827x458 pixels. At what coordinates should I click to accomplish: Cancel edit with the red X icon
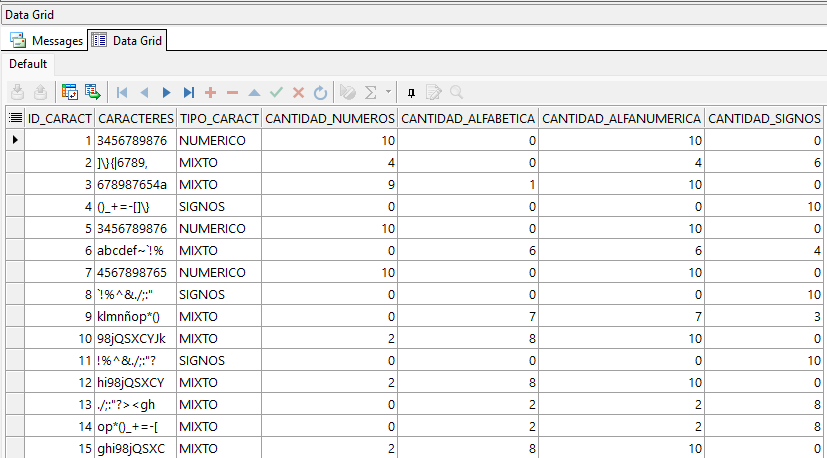coord(298,92)
